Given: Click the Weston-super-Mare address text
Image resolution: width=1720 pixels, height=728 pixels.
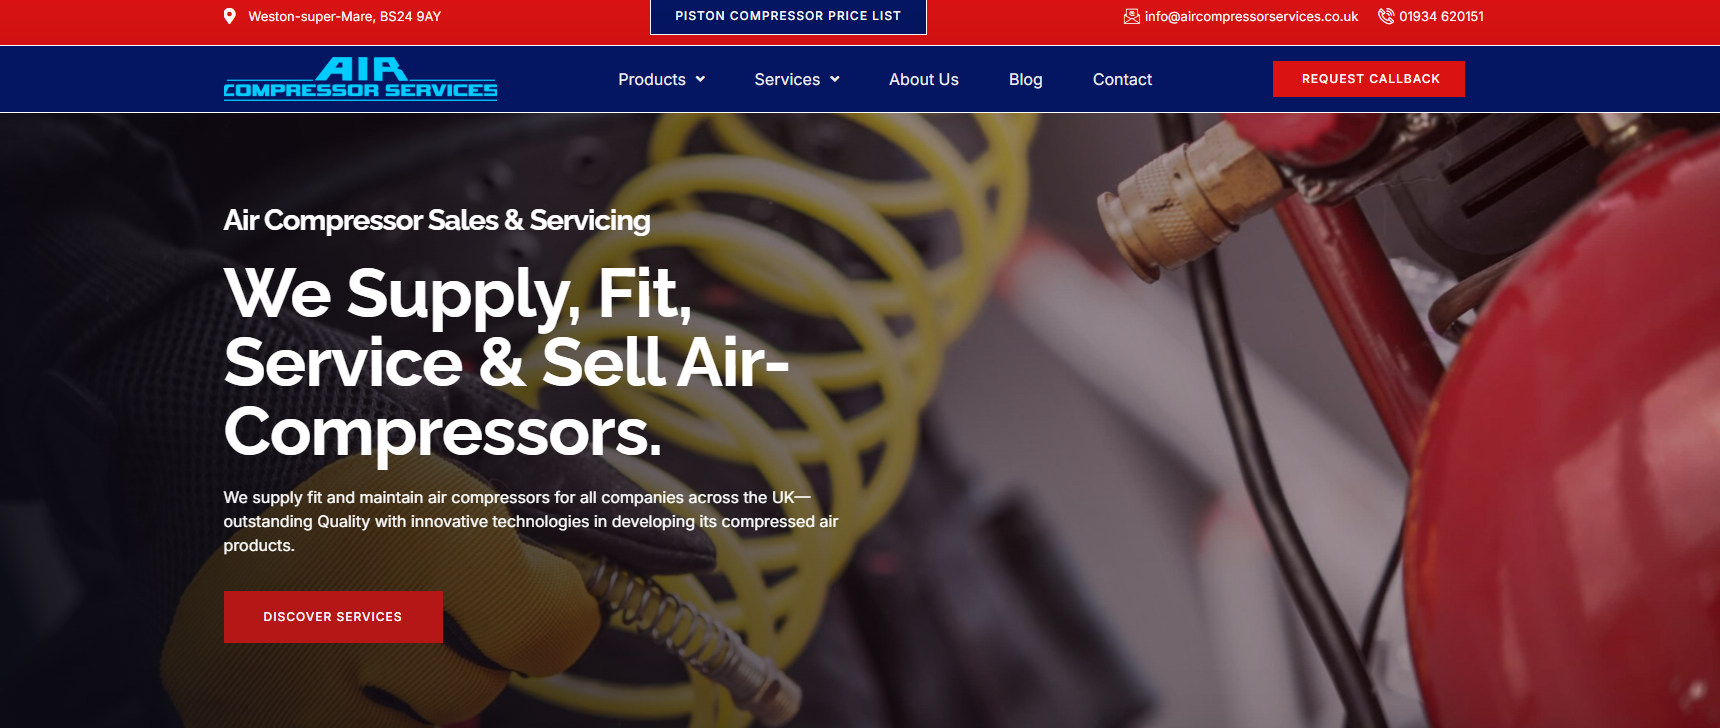Looking at the screenshot, I should tap(344, 16).
